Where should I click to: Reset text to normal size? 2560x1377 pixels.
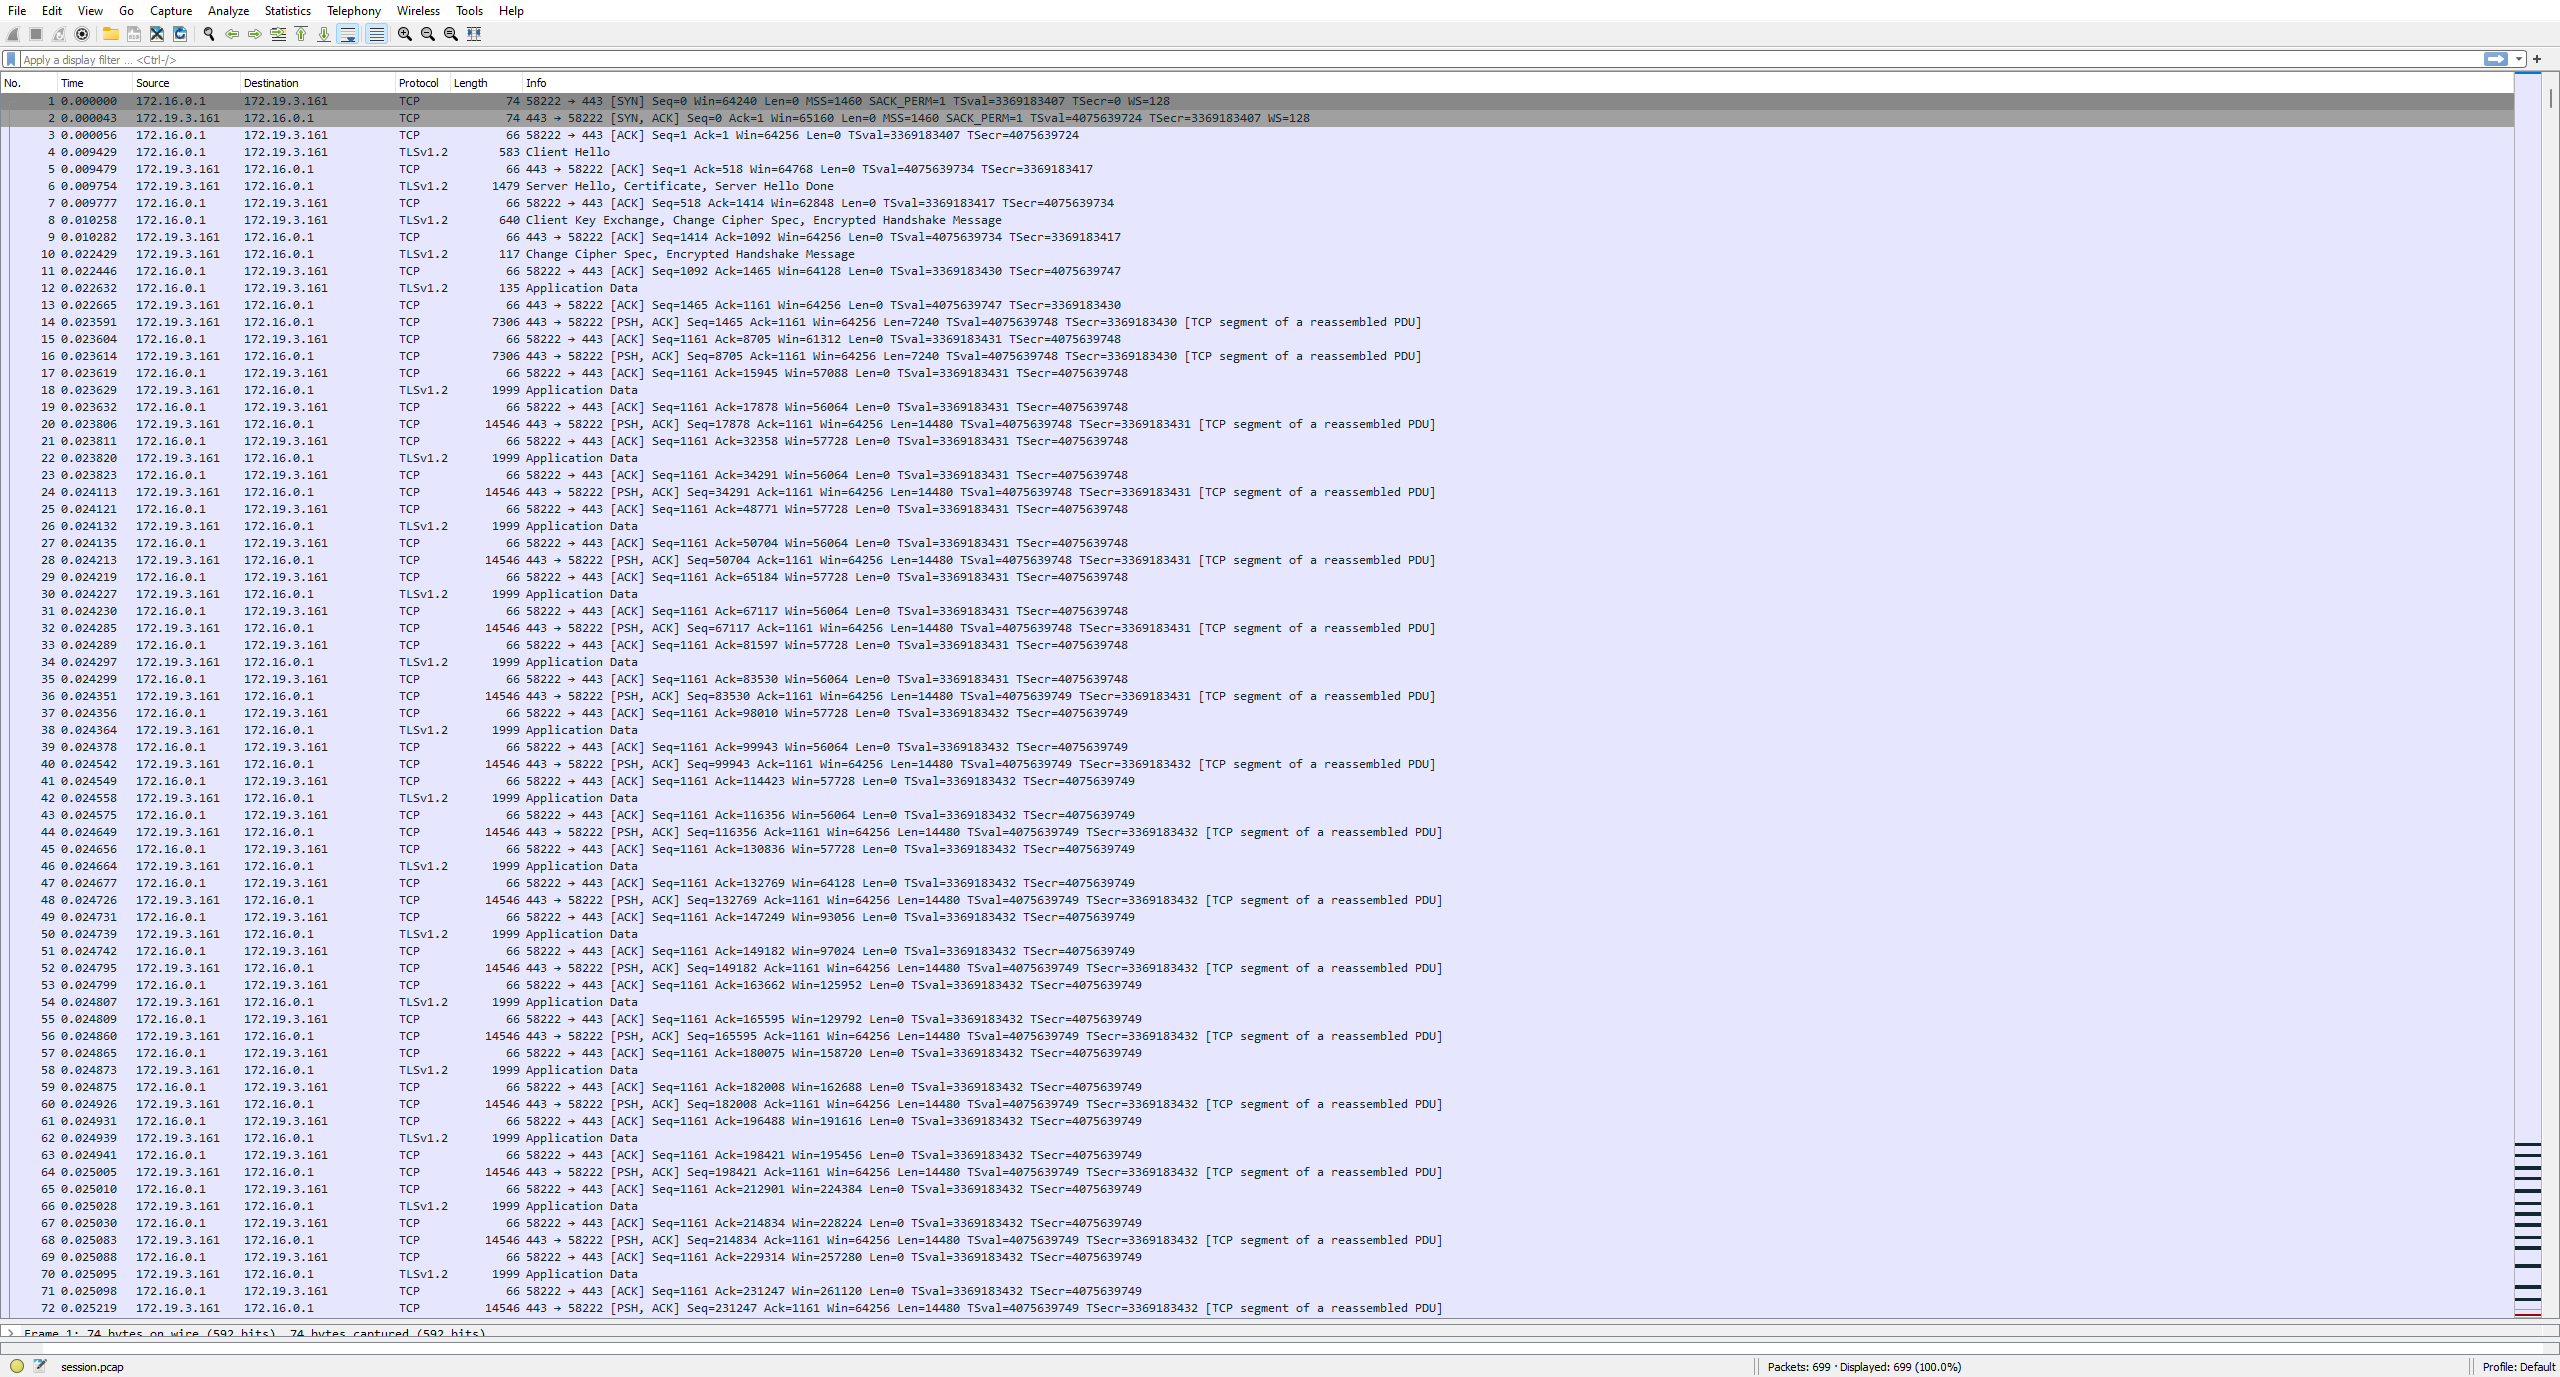pyautogui.click(x=451, y=34)
